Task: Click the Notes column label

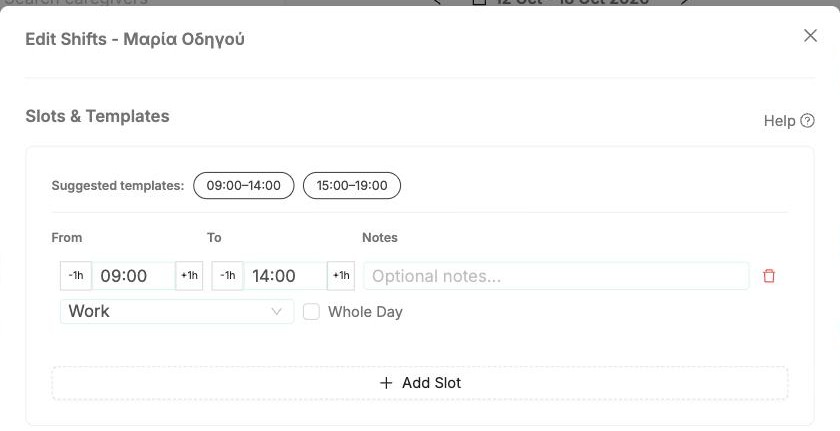Action: 380,237
